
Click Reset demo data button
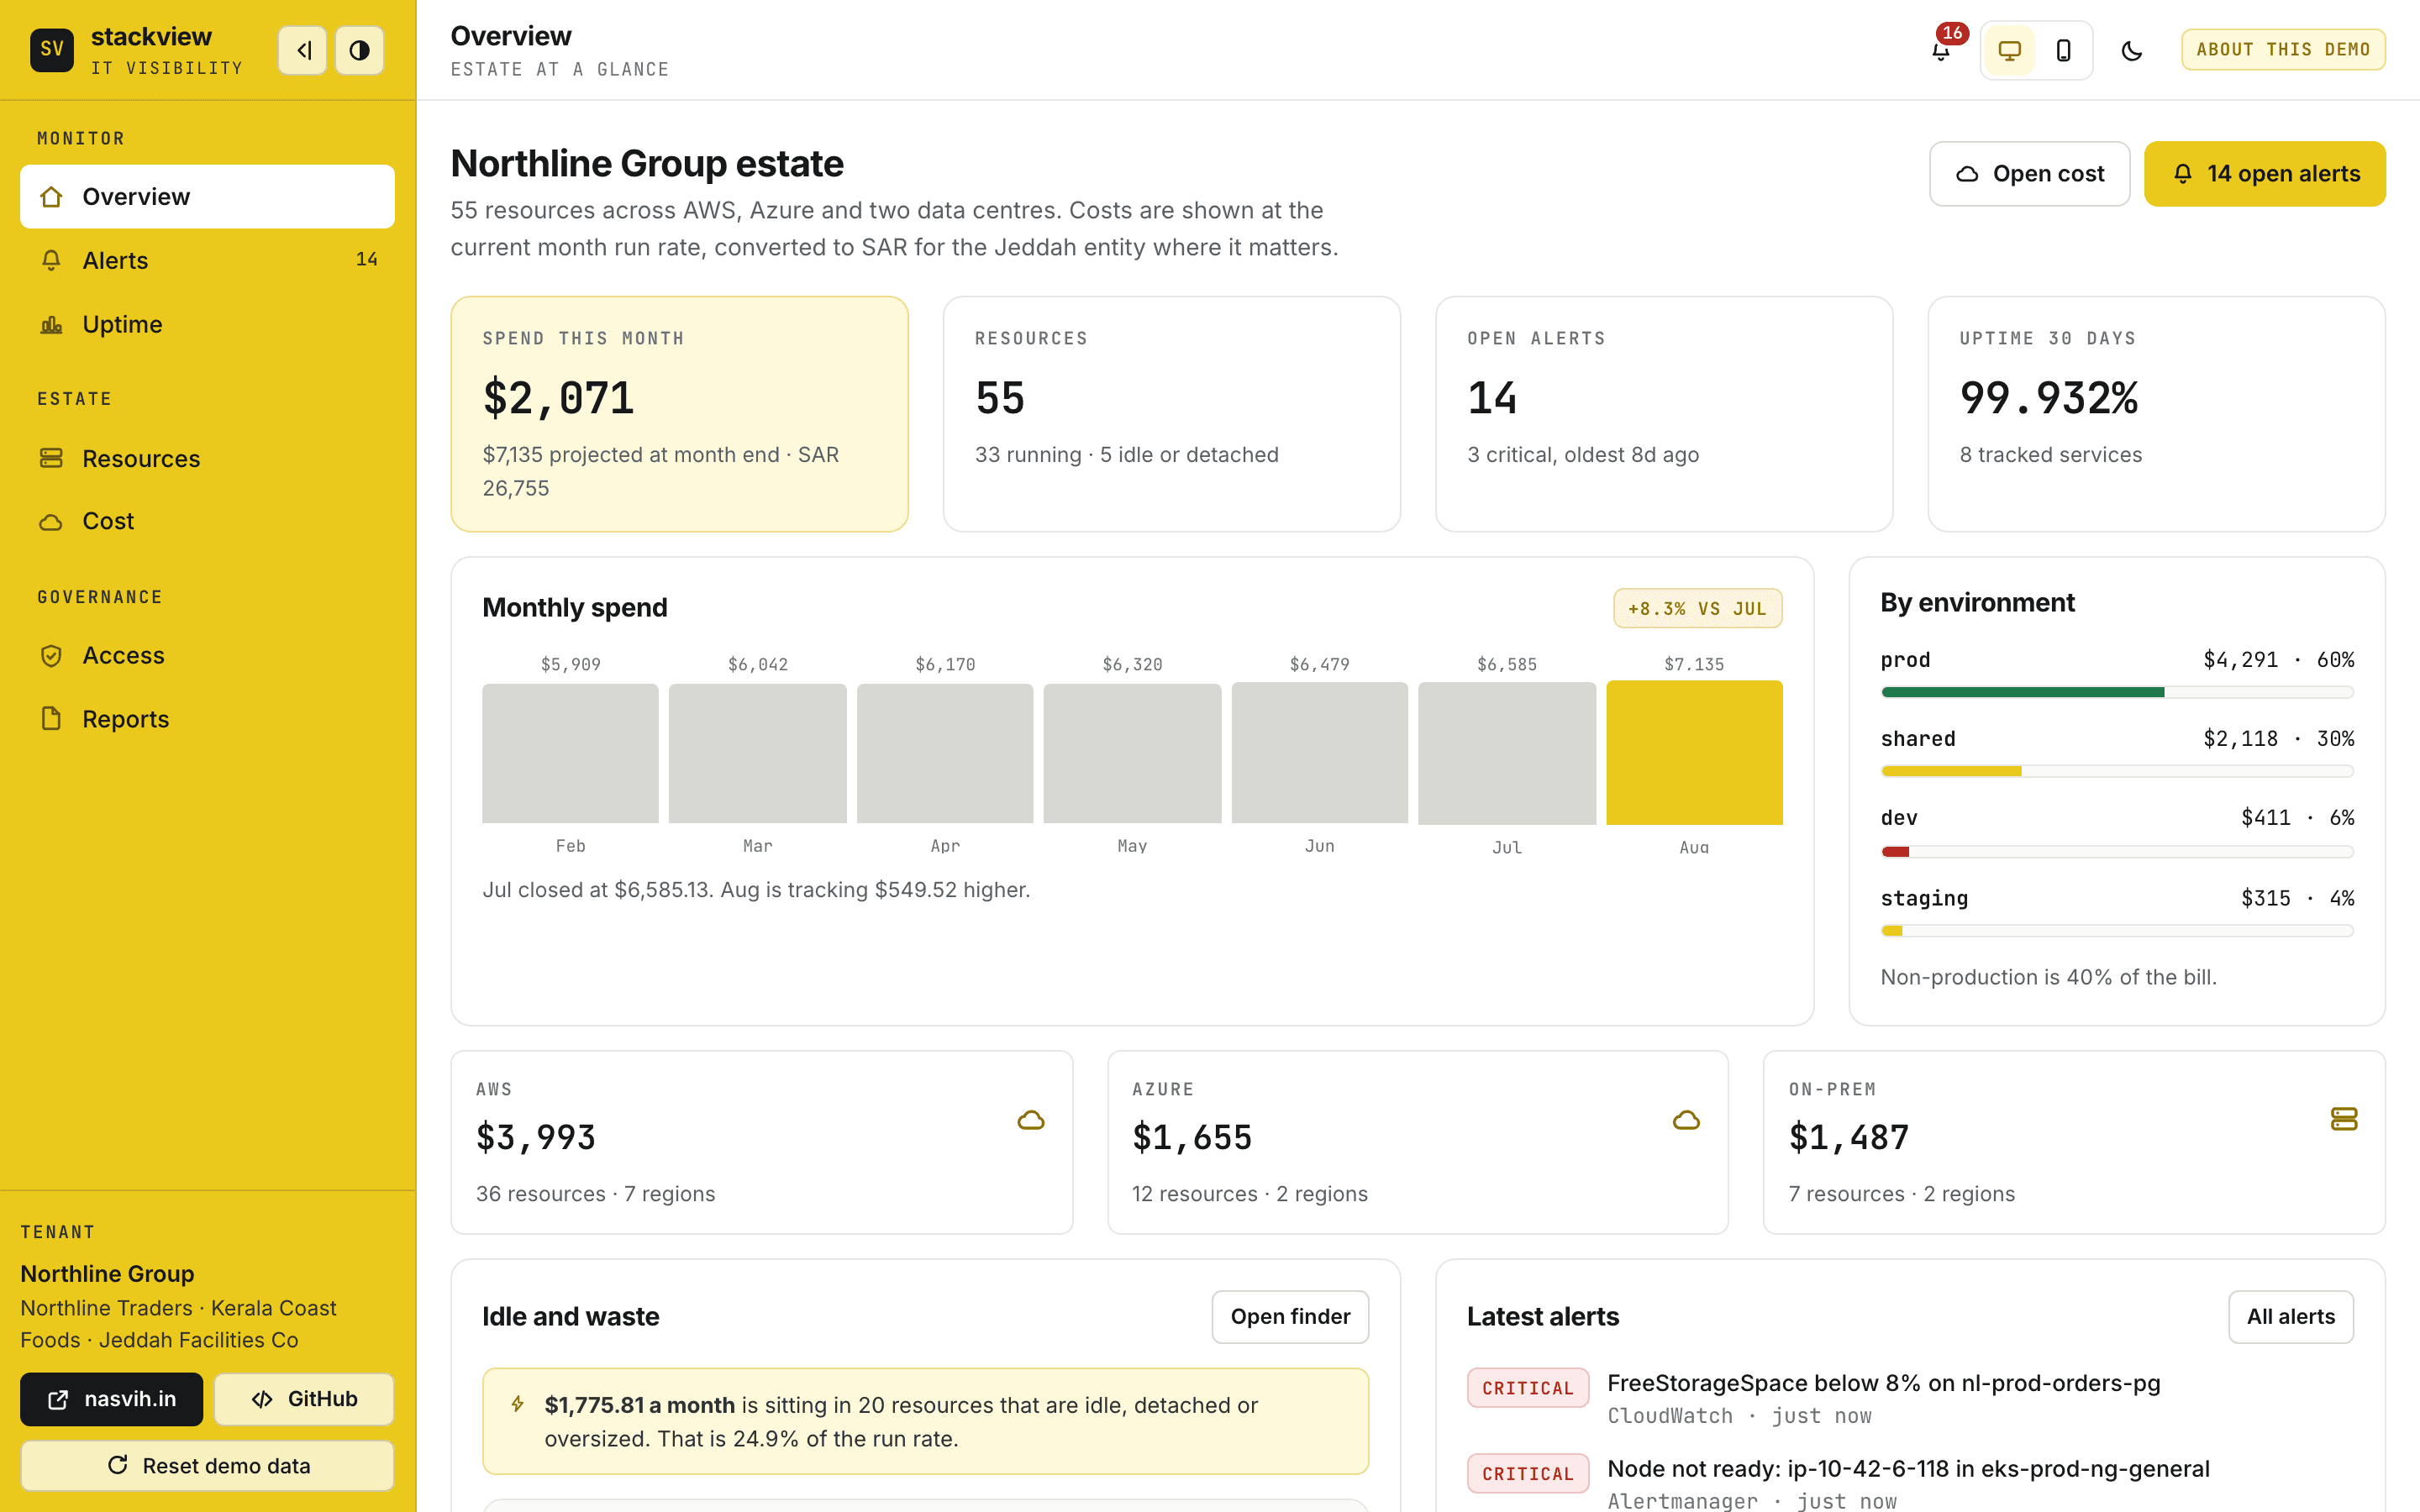tap(207, 1466)
